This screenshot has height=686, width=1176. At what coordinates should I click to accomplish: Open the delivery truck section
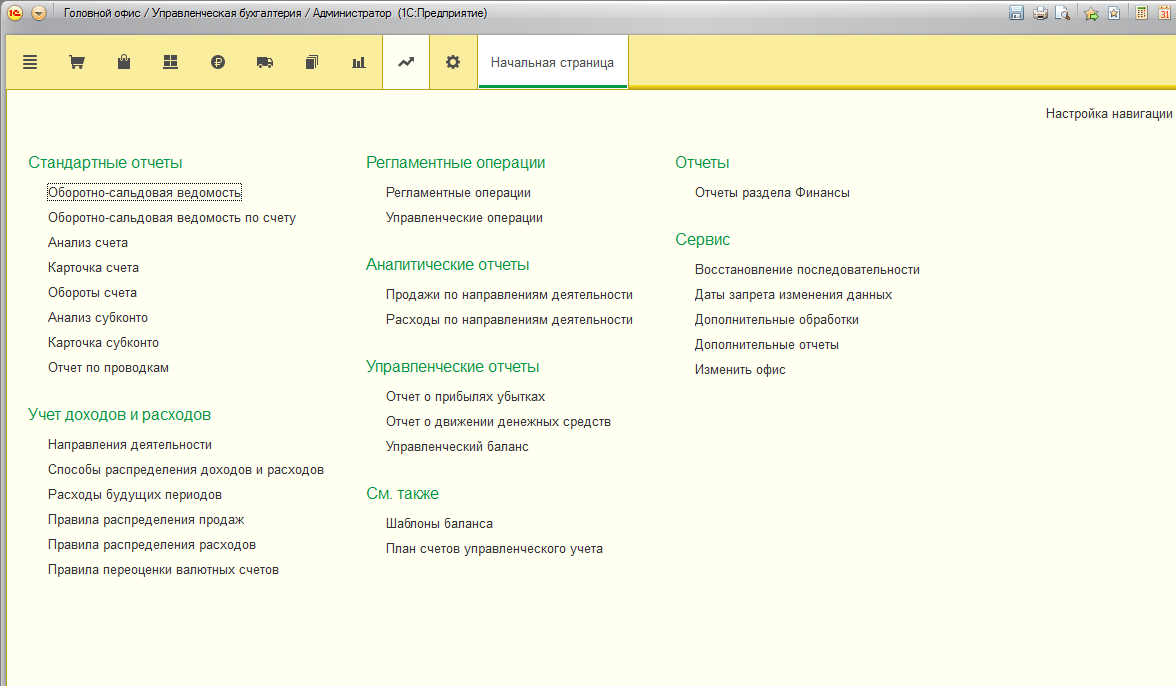click(265, 62)
